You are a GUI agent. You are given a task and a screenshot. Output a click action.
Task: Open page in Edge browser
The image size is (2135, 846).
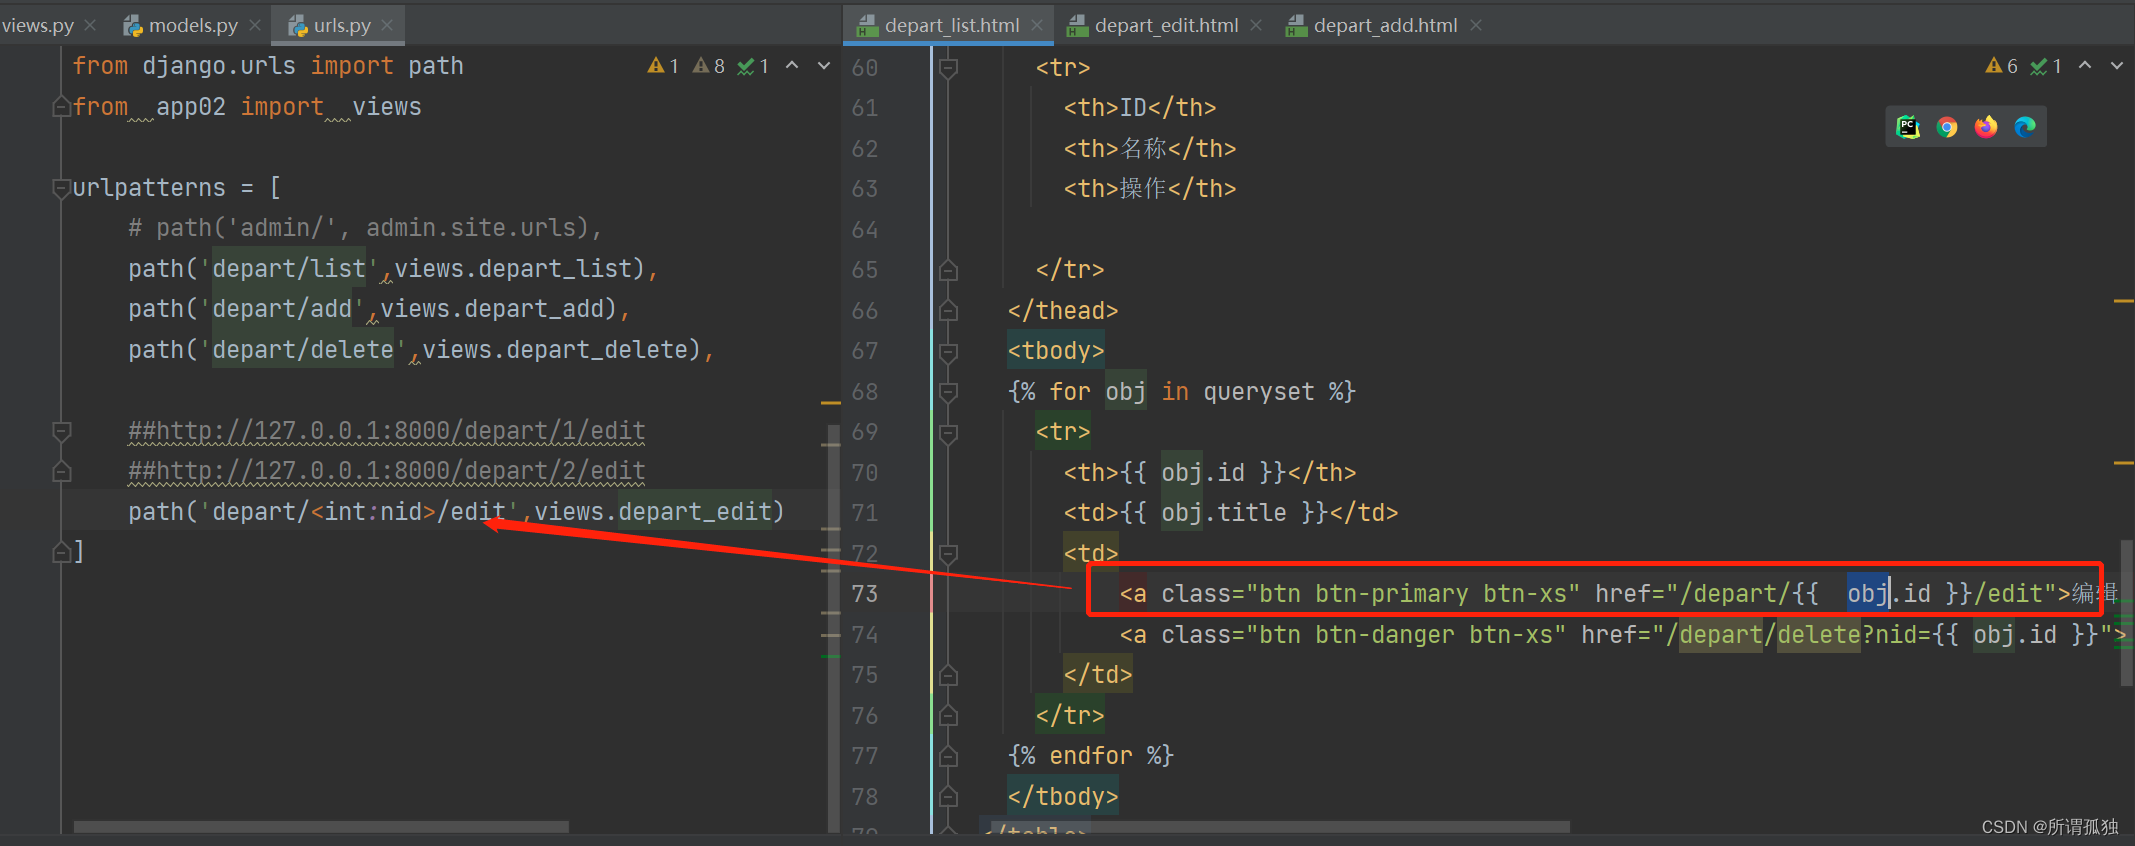tap(2025, 127)
